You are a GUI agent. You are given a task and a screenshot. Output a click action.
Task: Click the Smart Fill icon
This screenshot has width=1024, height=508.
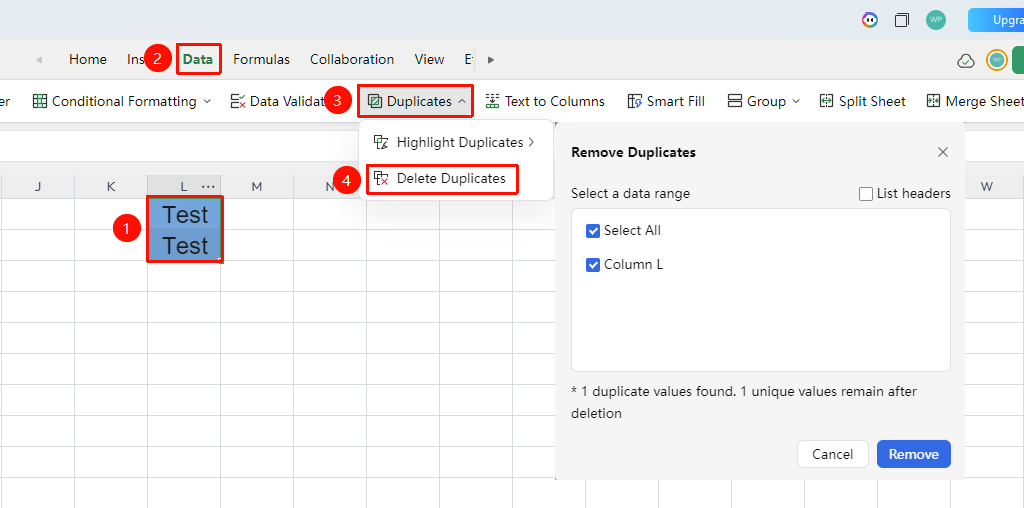pos(634,101)
